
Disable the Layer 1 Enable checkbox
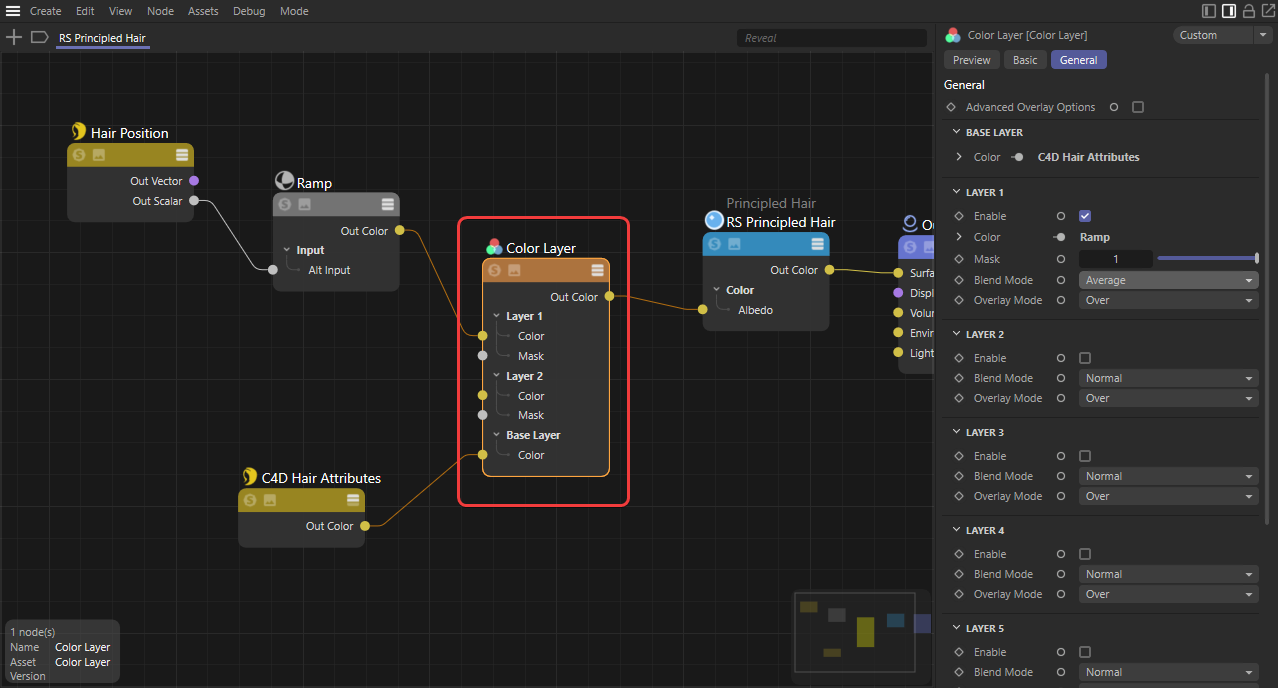pyautogui.click(x=1085, y=216)
